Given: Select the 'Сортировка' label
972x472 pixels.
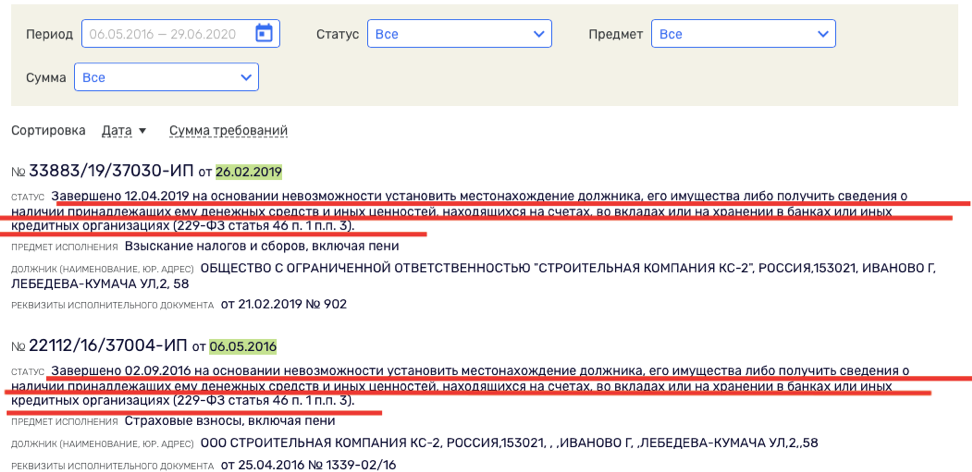Looking at the screenshot, I should (x=48, y=131).
